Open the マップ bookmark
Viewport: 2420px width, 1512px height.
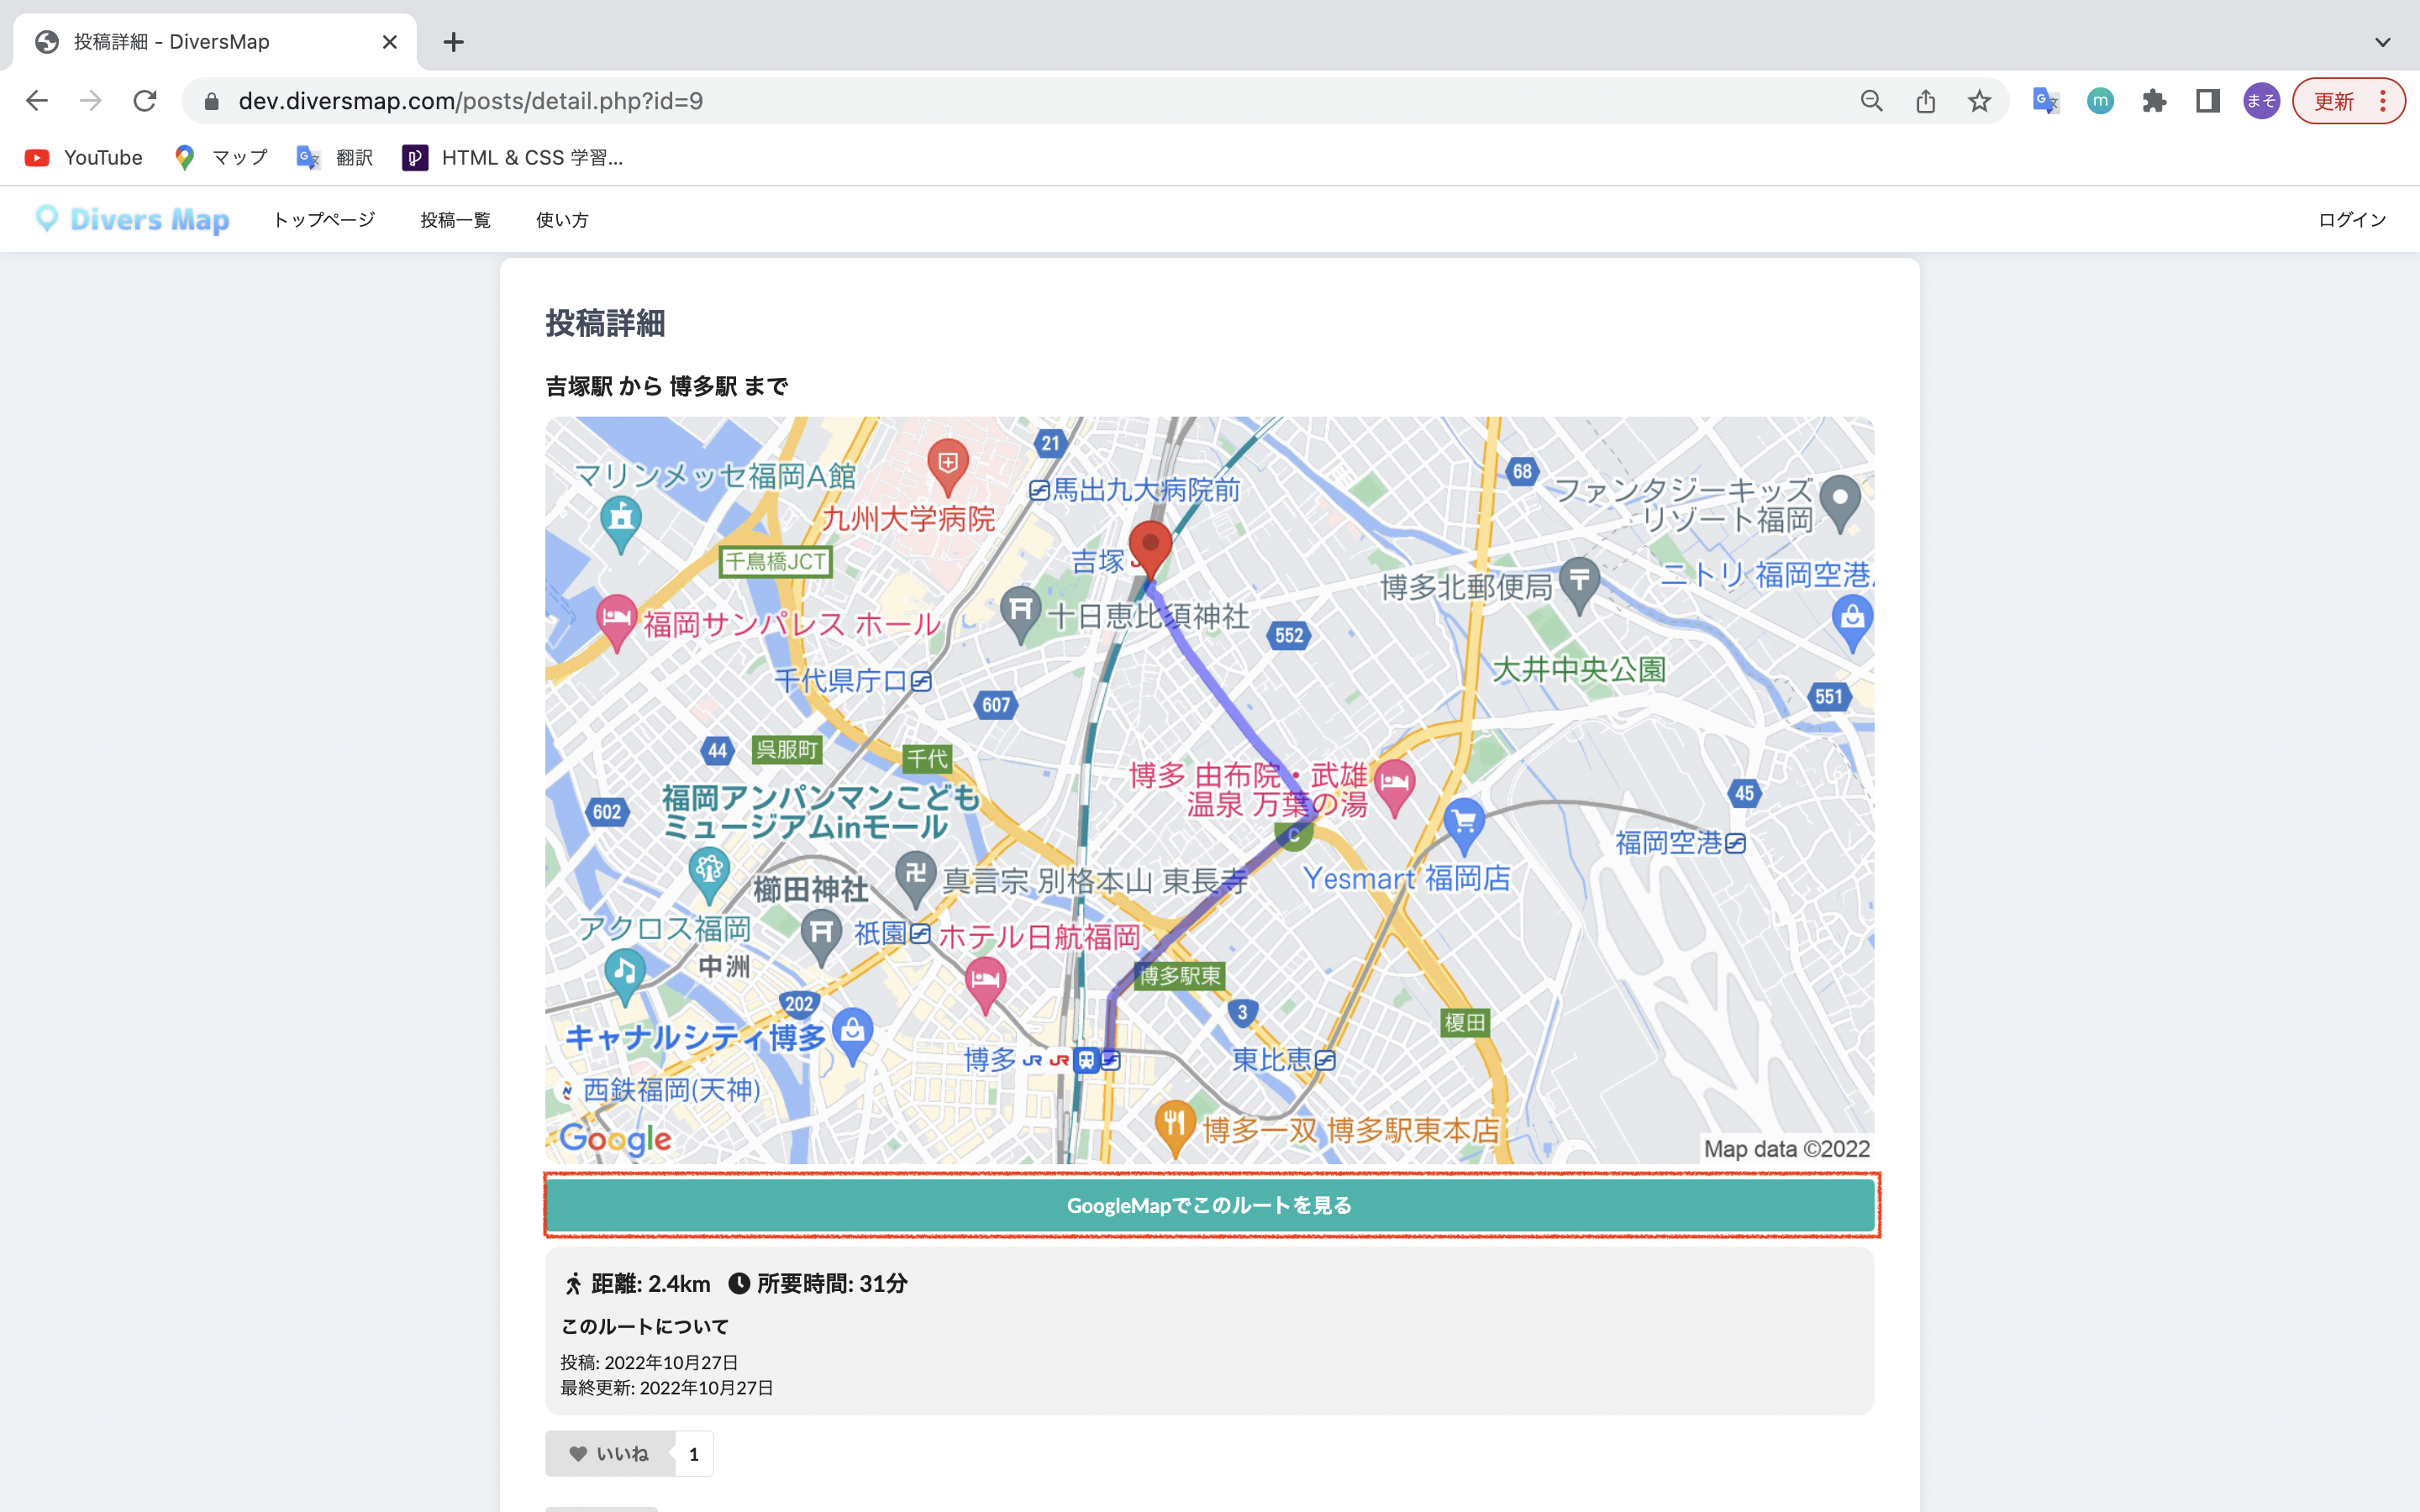221,157
